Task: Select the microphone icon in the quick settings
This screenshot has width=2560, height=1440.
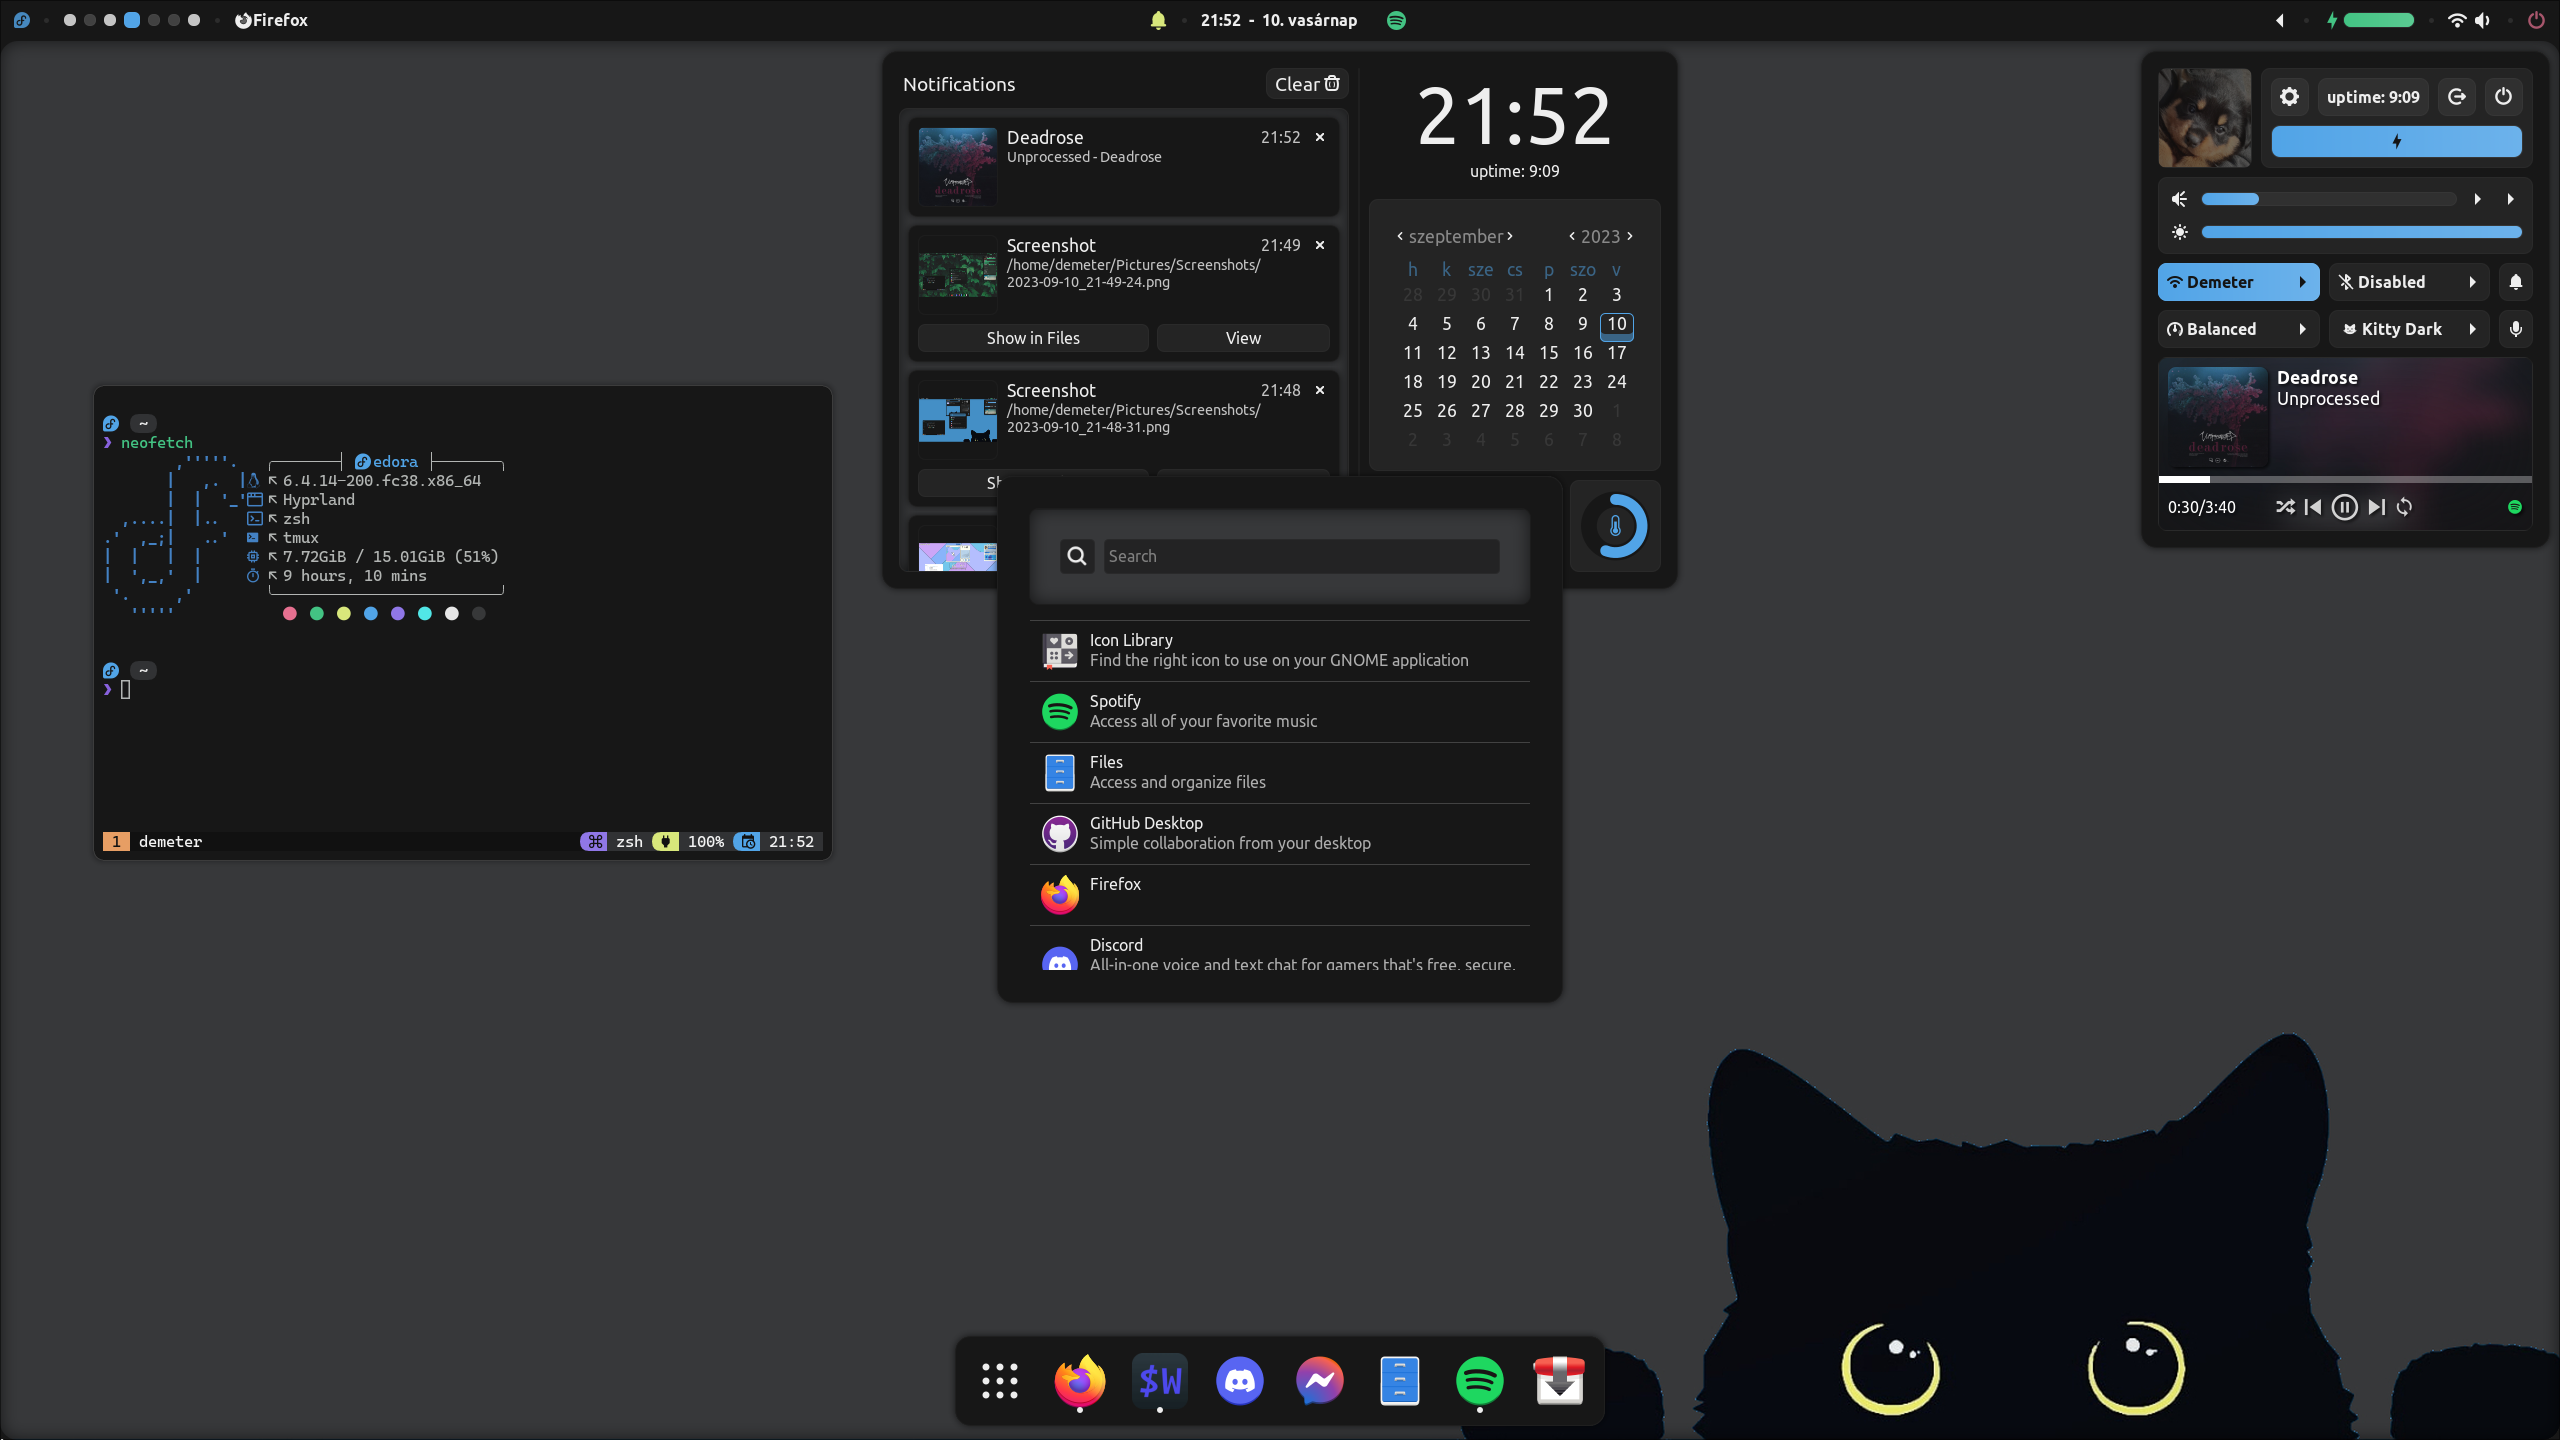Action: [2516, 328]
